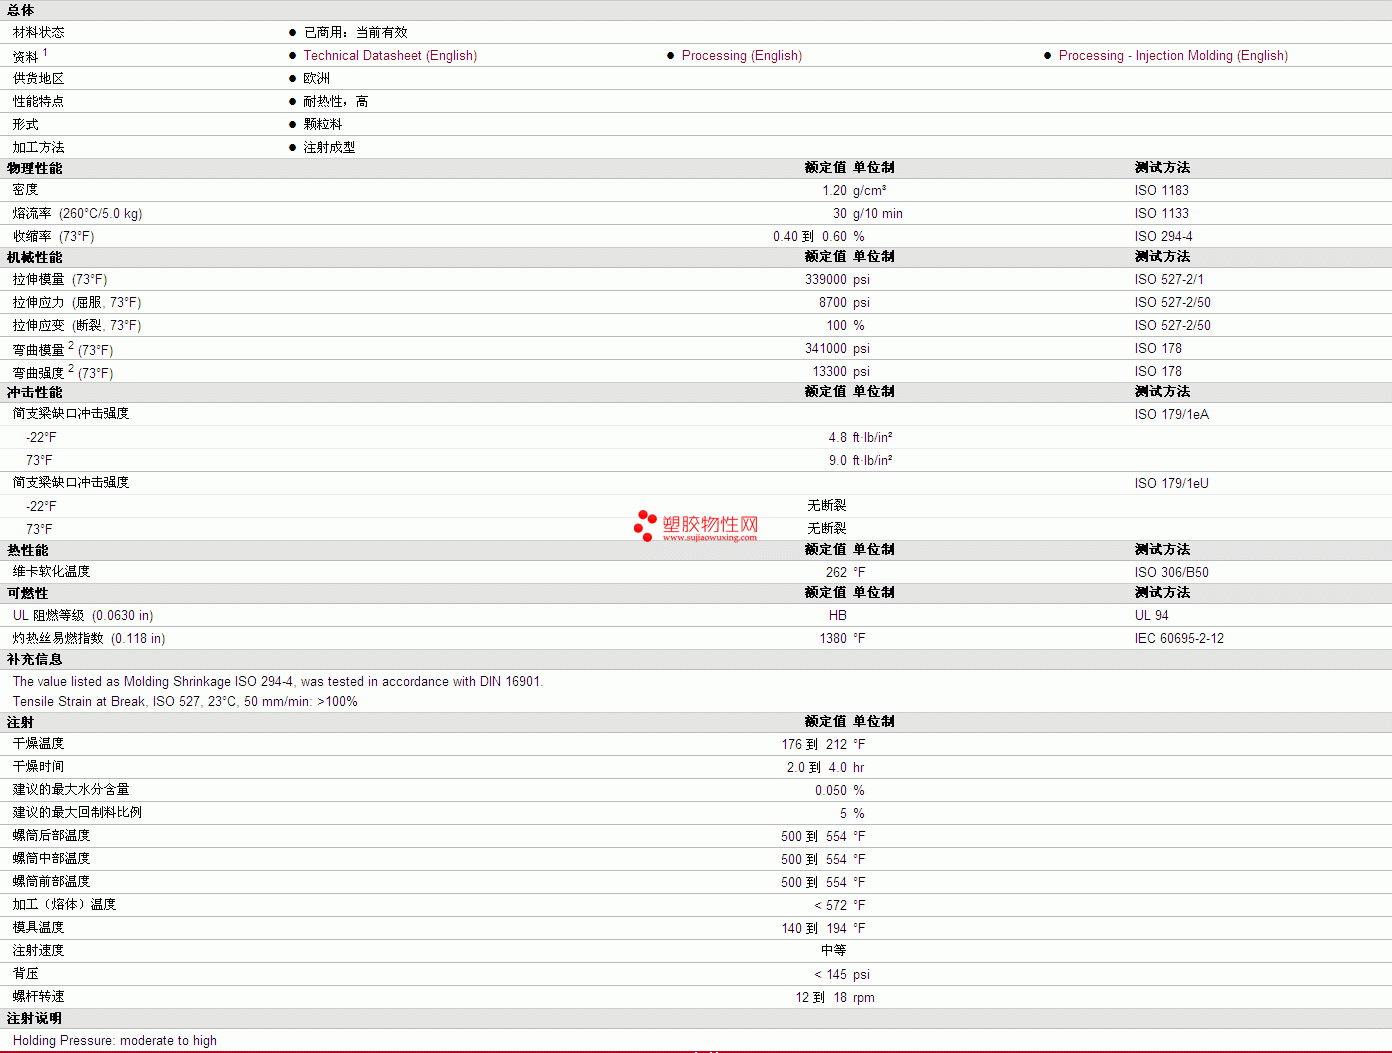Click the ISO 1183 test method text
The width and height of the screenshot is (1392, 1053).
[x=1161, y=190]
